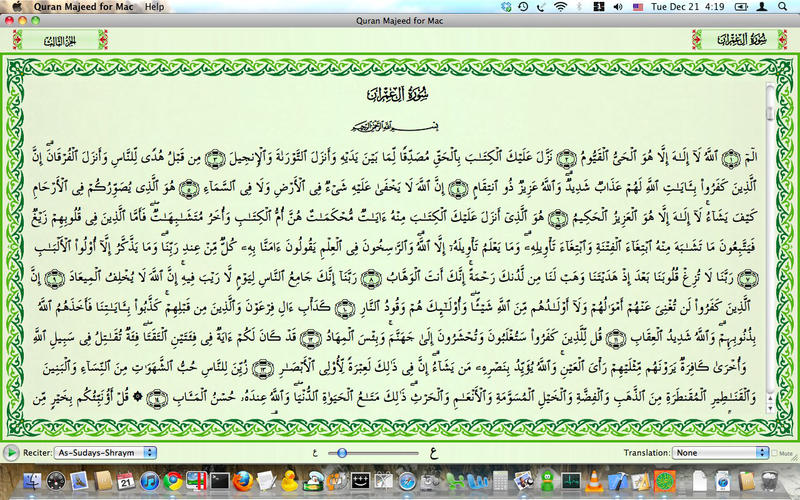
Task: Open the Time Machine menu bar icon
Action: pyautogui.click(x=523, y=7)
